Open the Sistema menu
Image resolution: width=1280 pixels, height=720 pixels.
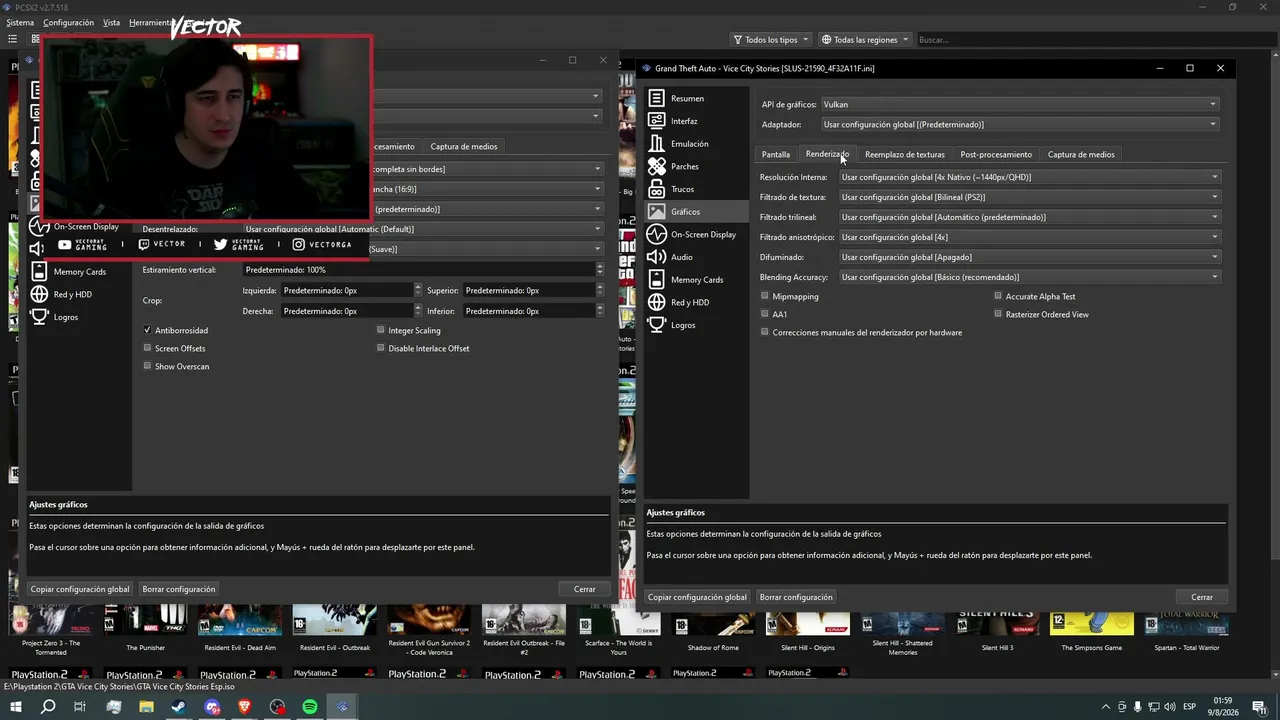tap(20, 22)
